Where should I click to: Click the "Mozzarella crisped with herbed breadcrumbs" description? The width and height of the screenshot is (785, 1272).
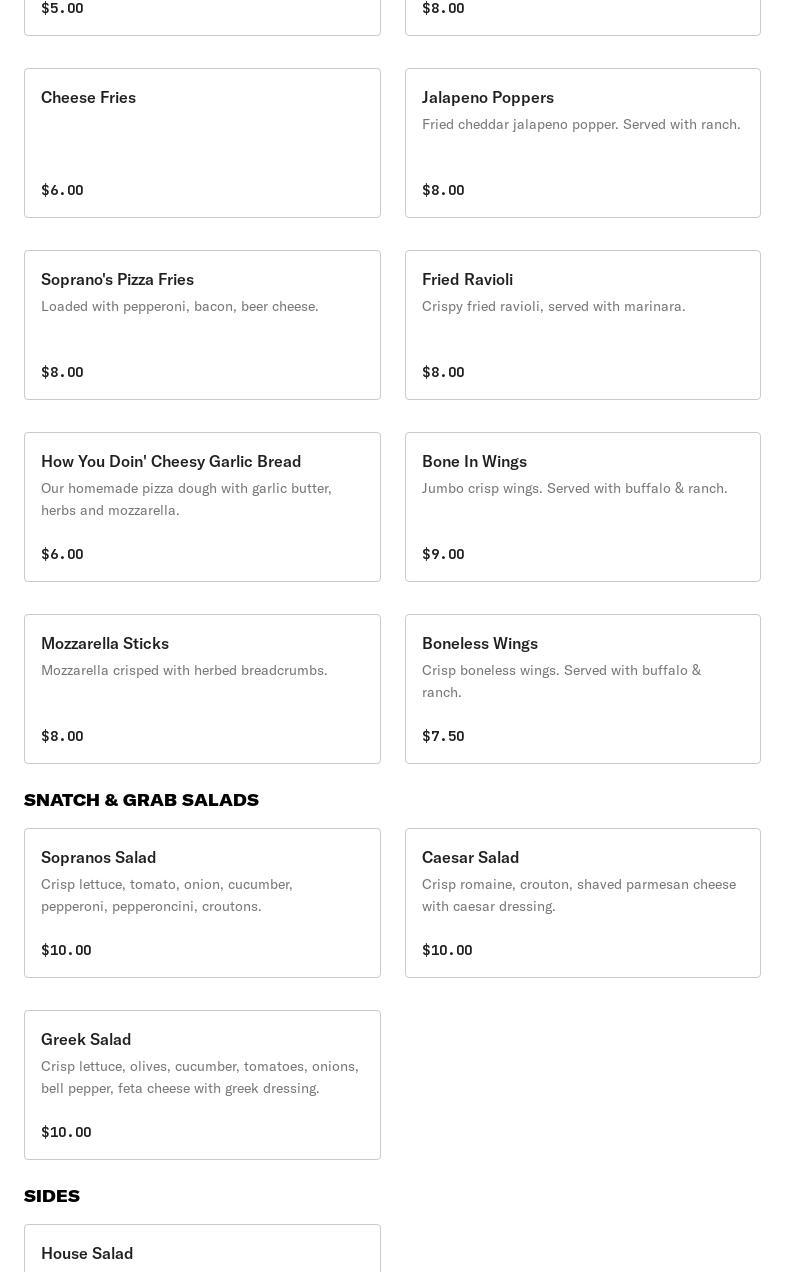coord(184,670)
